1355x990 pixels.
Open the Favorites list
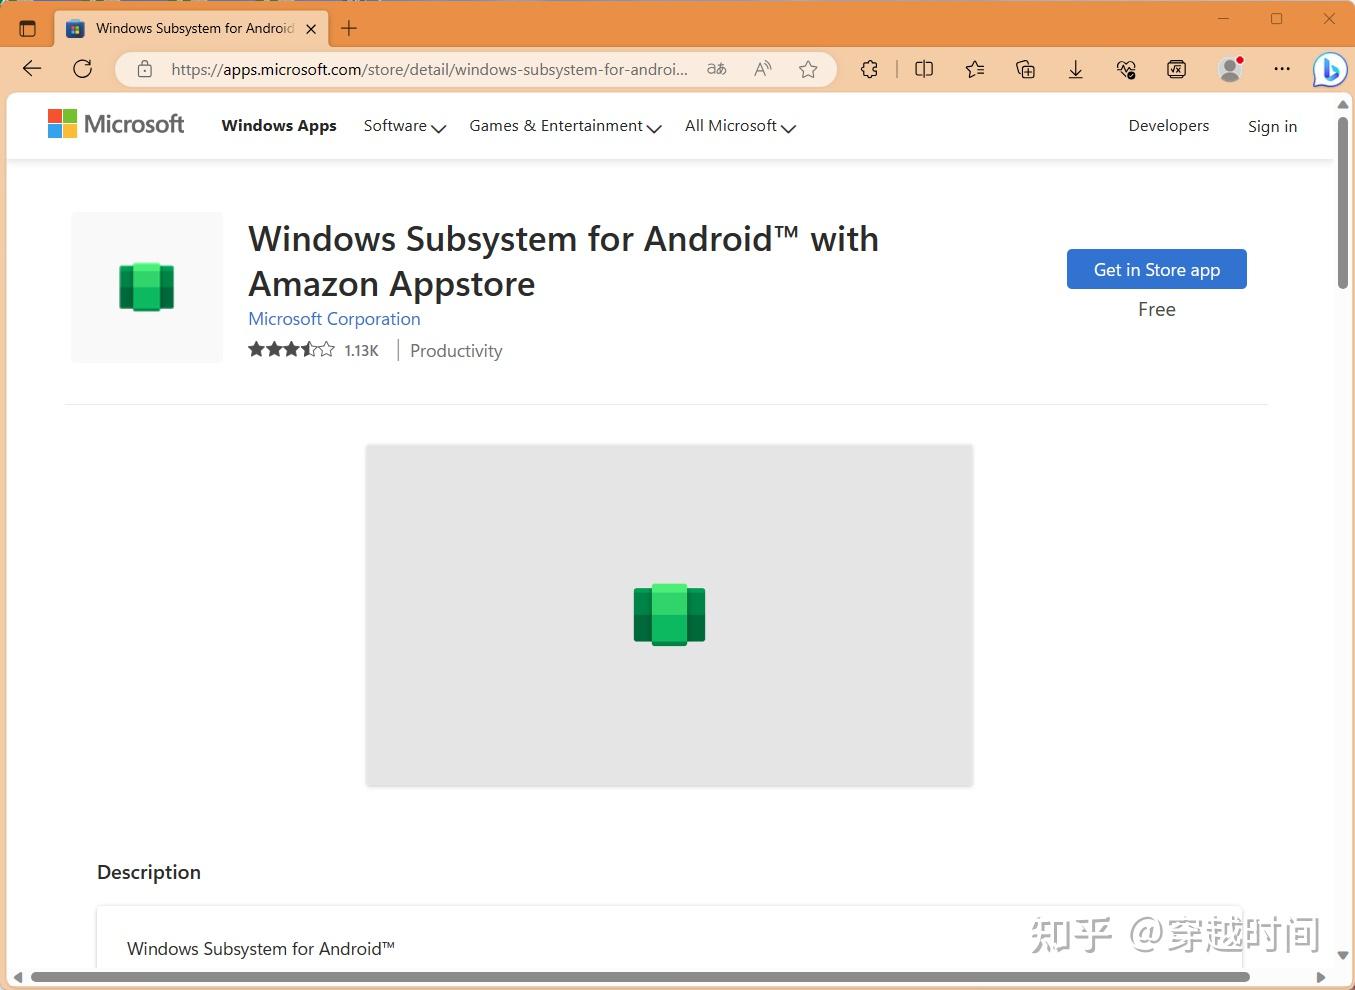(975, 69)
